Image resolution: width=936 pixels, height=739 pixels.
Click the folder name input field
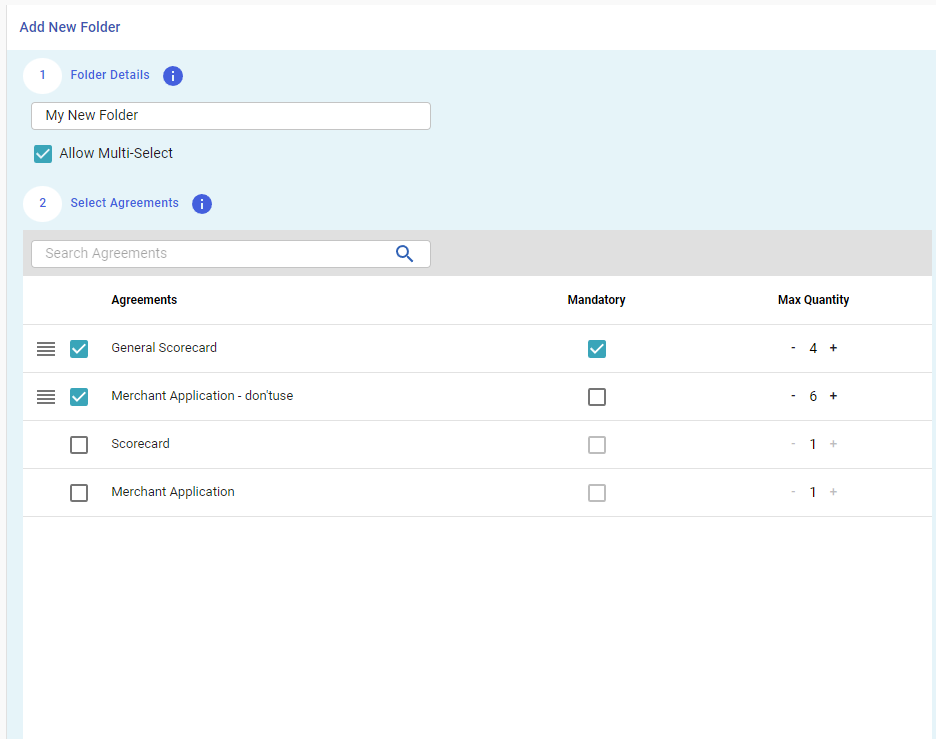point(230,116)
